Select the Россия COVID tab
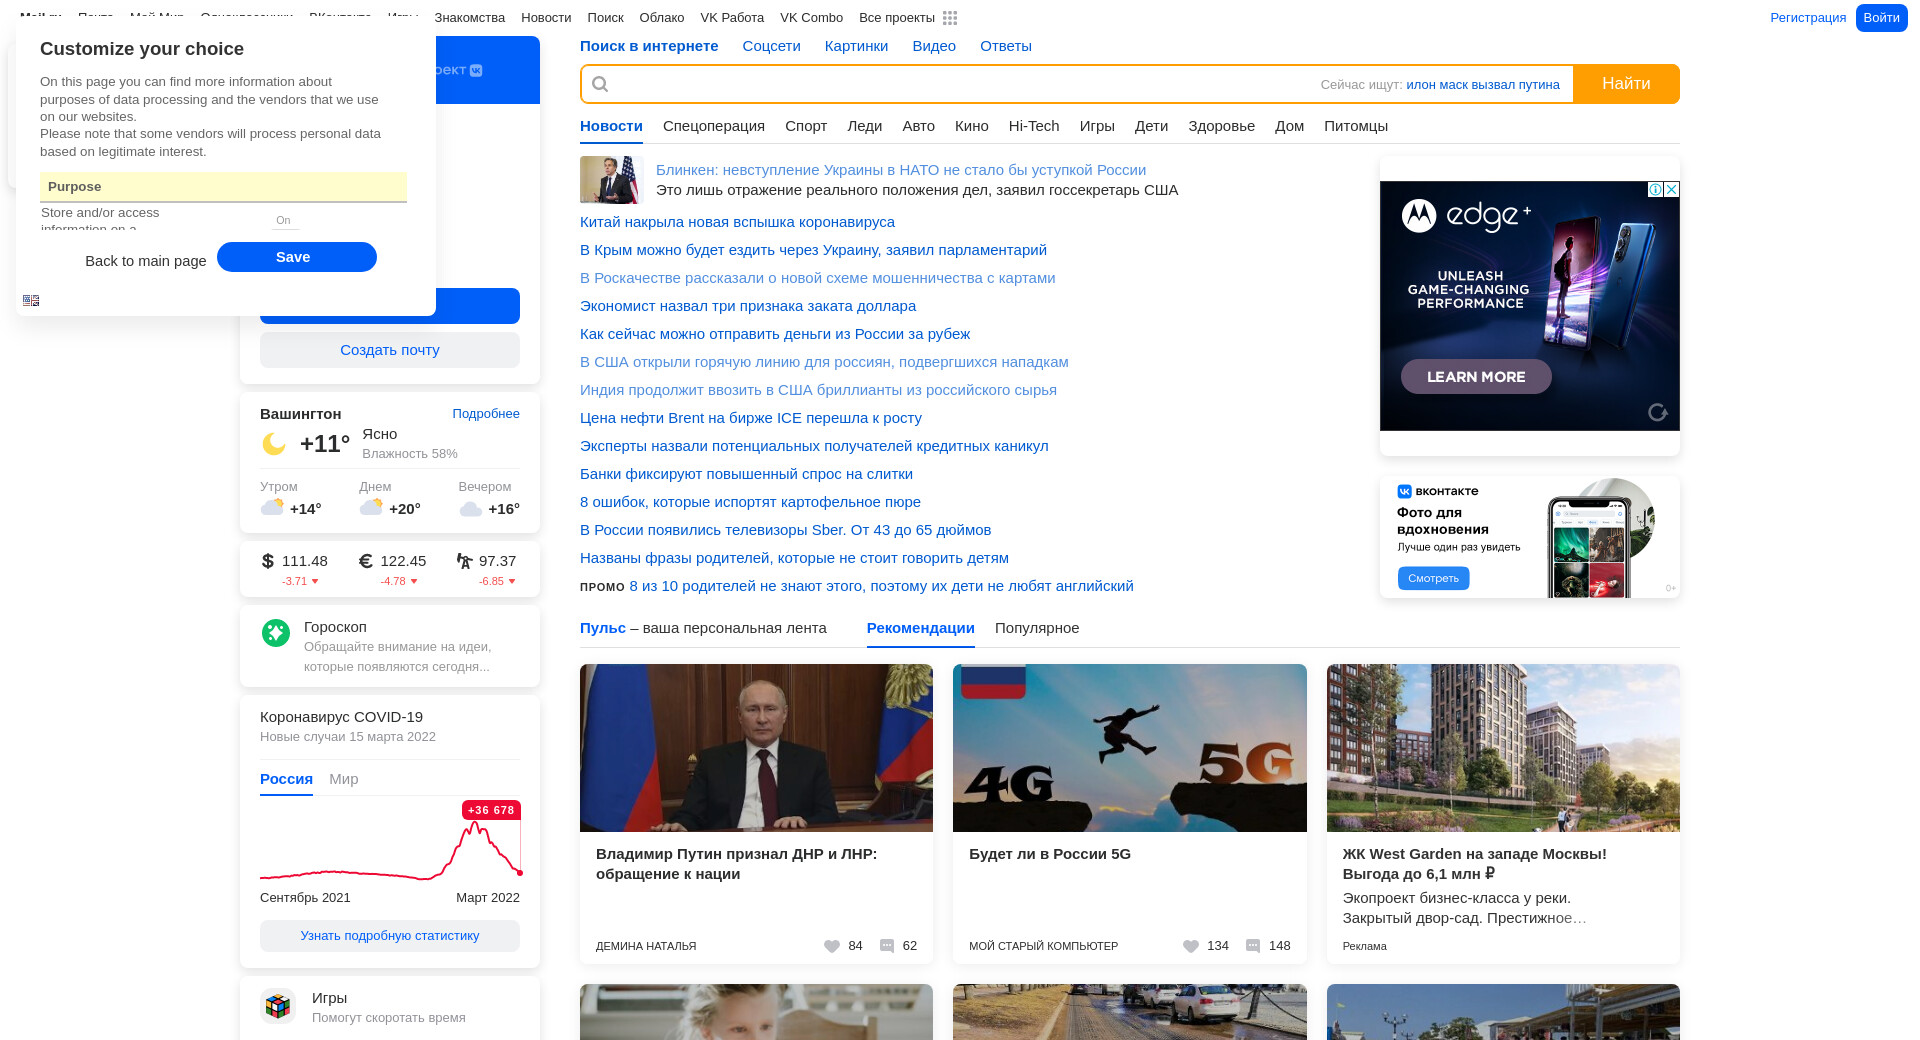The width and height of the screenshot is (1920, 1040). [286, 779]
